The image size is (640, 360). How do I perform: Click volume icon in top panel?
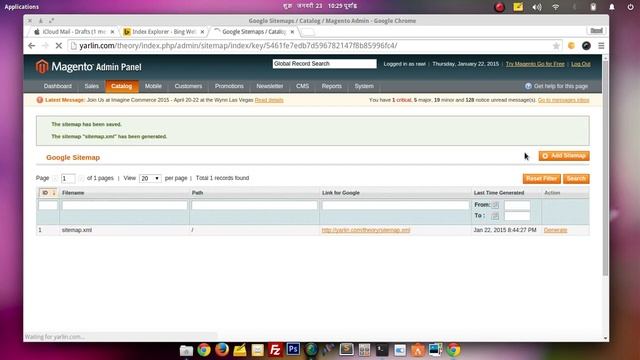[537, 7]
